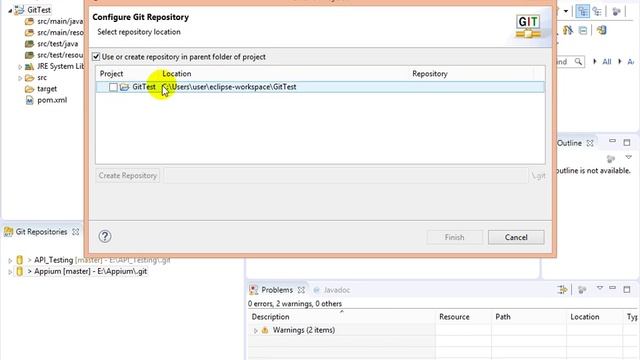The image size is (640, 360).
Task: Expand the src folder node
Action: tap(20, 78)
